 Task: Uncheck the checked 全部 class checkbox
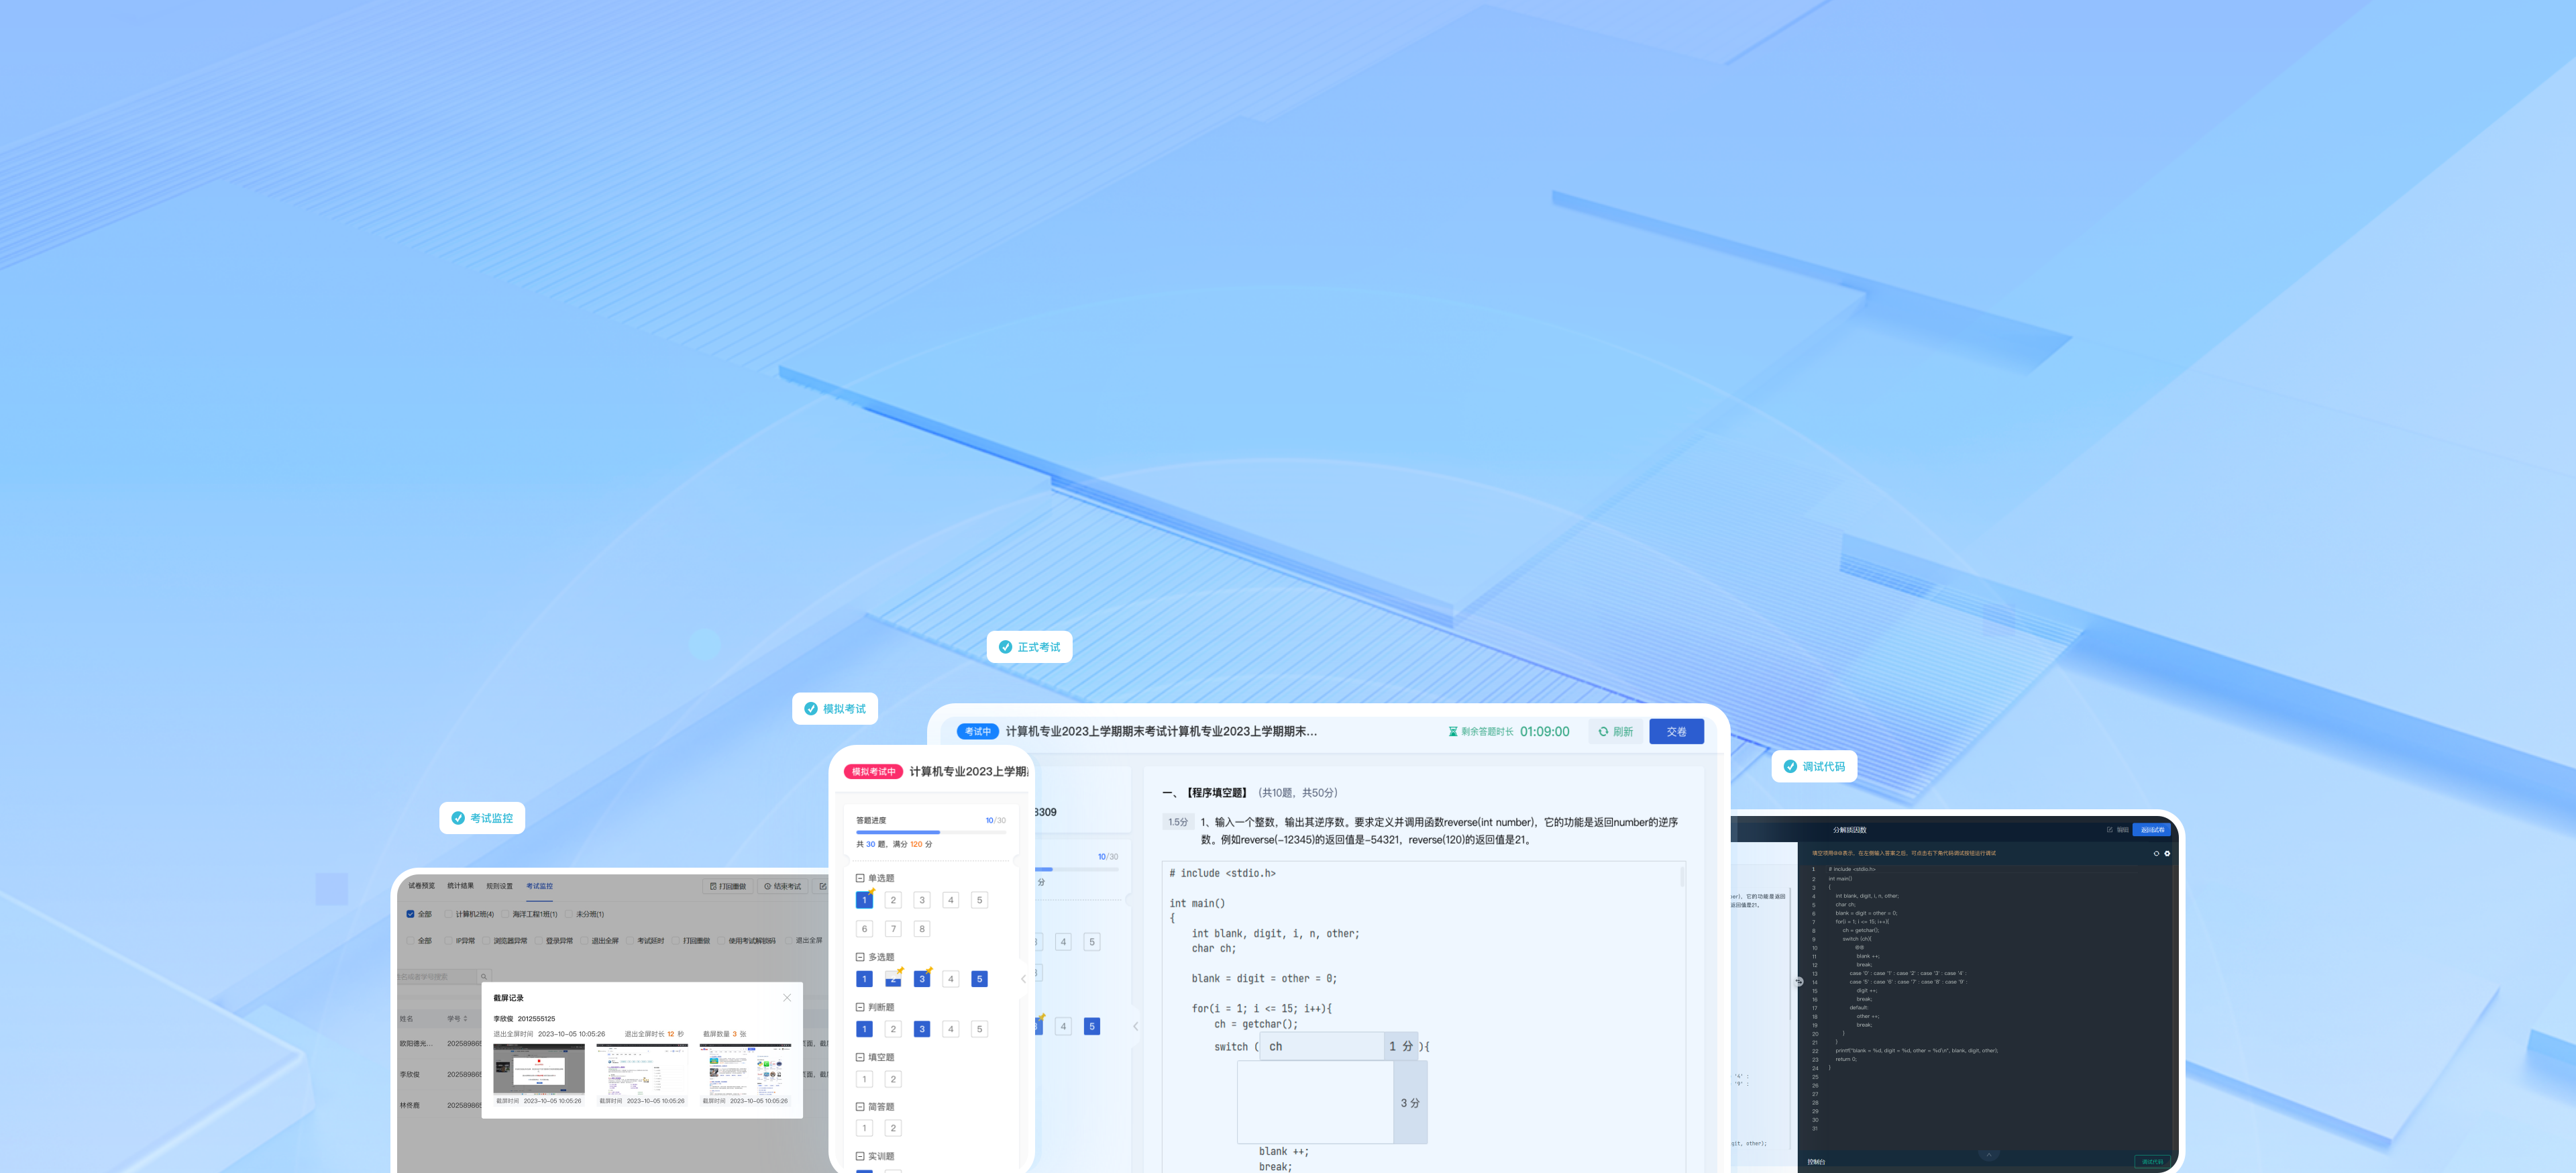tap(410, 914)
